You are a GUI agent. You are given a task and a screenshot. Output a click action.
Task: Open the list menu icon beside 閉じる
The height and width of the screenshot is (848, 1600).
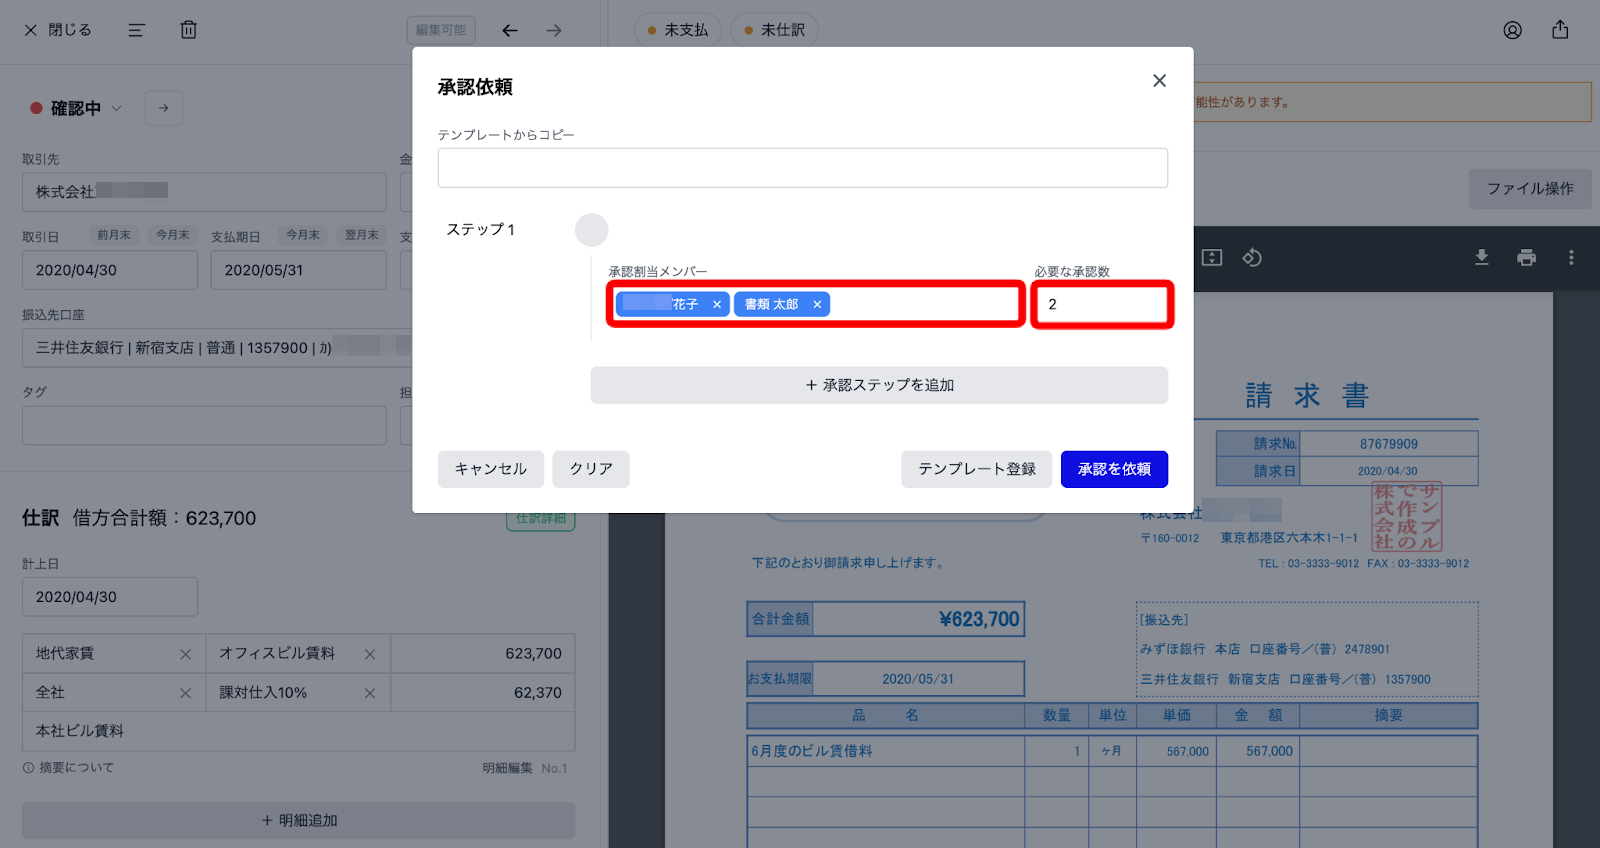136,30
